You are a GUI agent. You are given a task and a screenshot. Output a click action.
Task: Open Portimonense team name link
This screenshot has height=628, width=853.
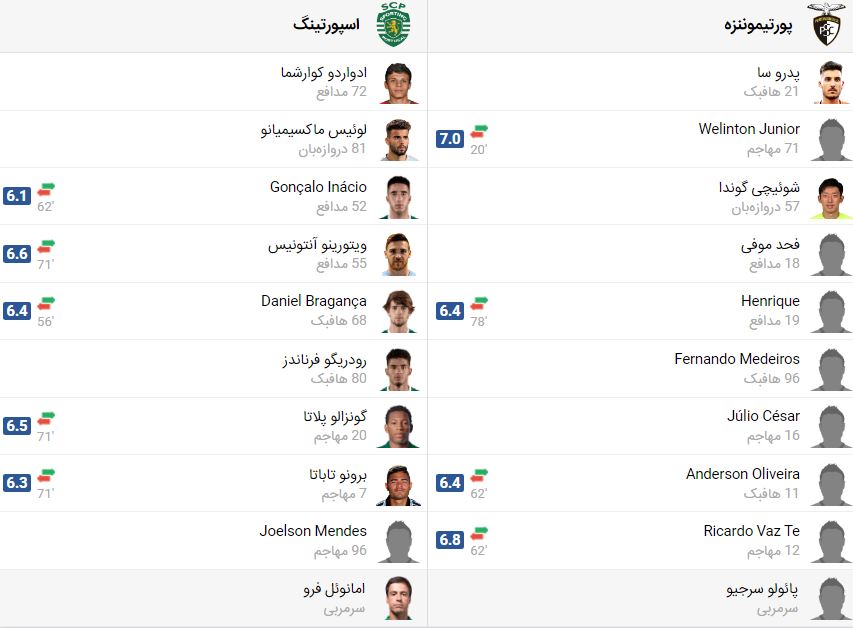pos(757,25)
